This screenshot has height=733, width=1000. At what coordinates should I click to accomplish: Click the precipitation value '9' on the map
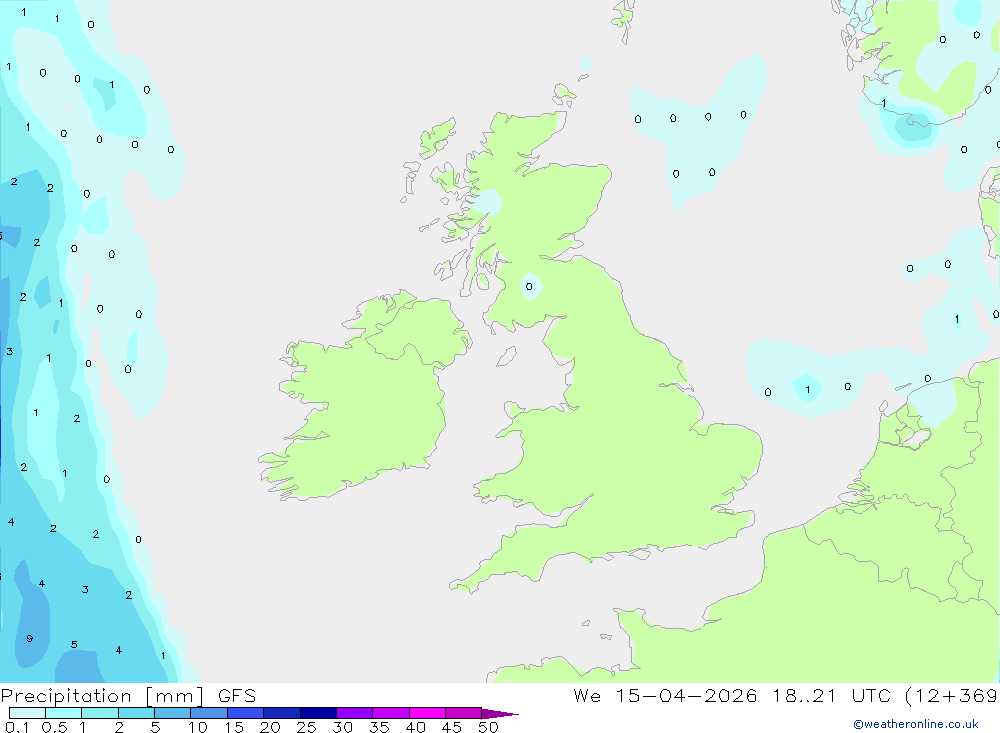(29, 639)
